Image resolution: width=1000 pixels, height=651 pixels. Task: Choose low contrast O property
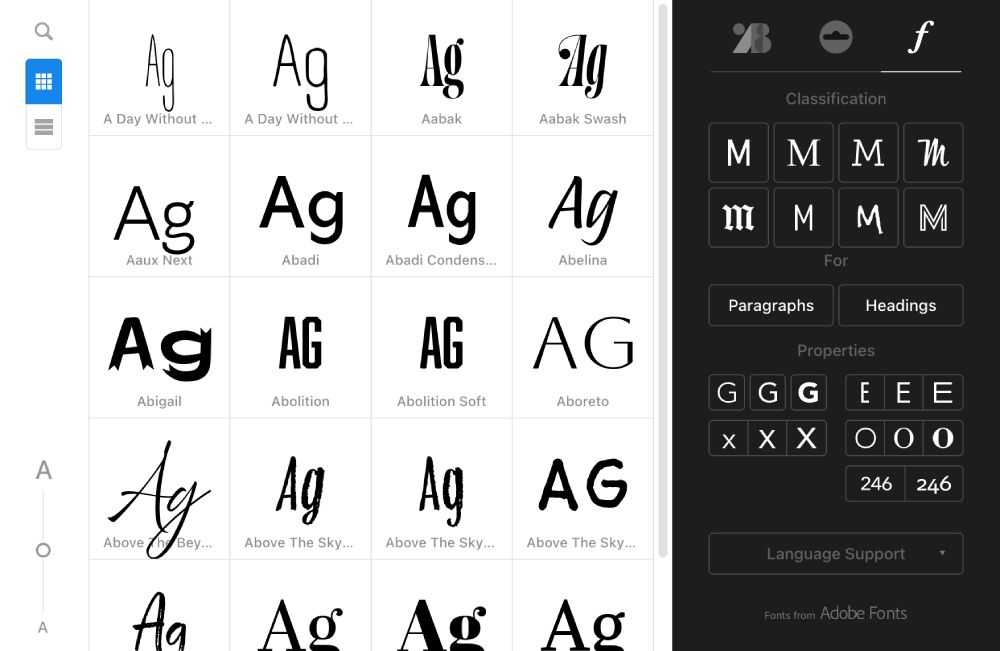click(x=865, y=438)
